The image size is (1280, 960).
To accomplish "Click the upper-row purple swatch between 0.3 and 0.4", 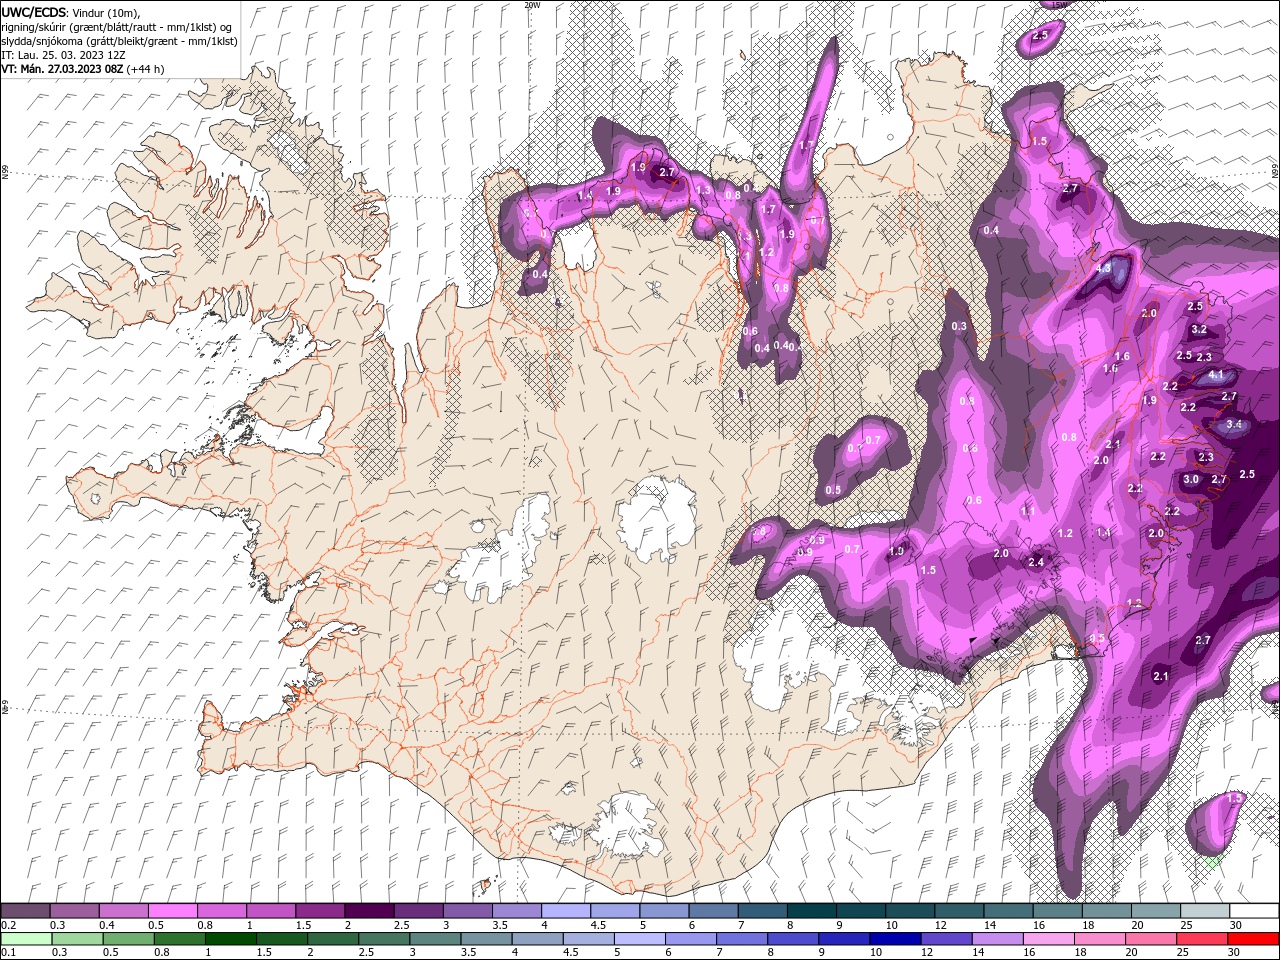I will (x=75, y=911).
